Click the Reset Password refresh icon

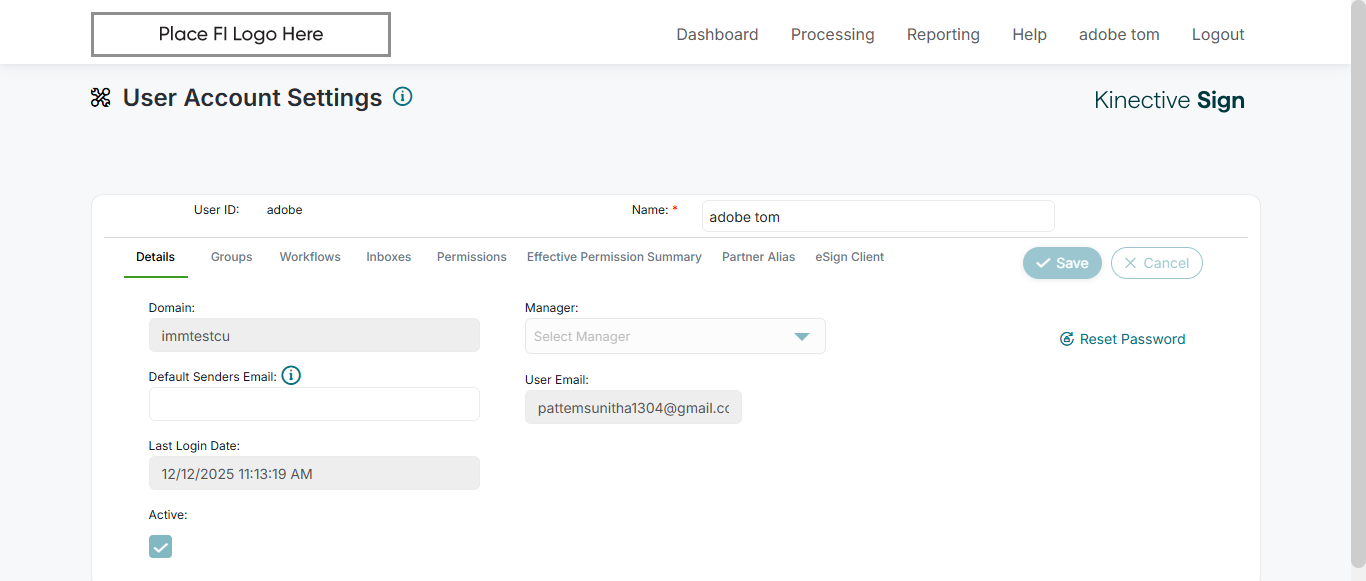coord(1067,339)
